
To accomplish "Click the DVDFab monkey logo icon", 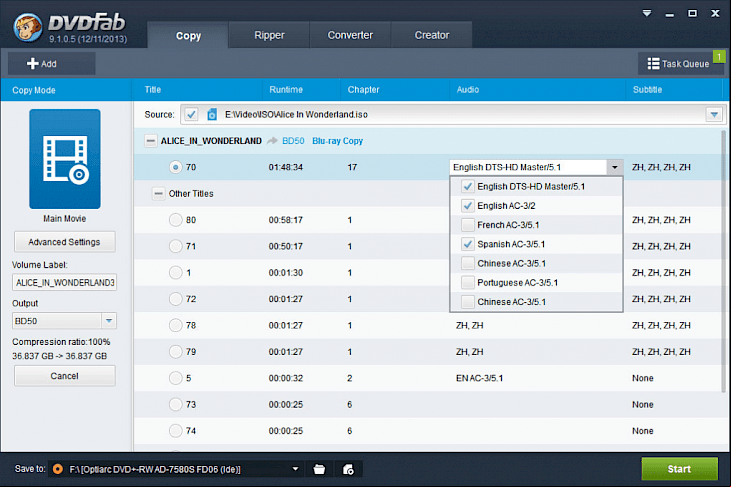I will 28,27.
